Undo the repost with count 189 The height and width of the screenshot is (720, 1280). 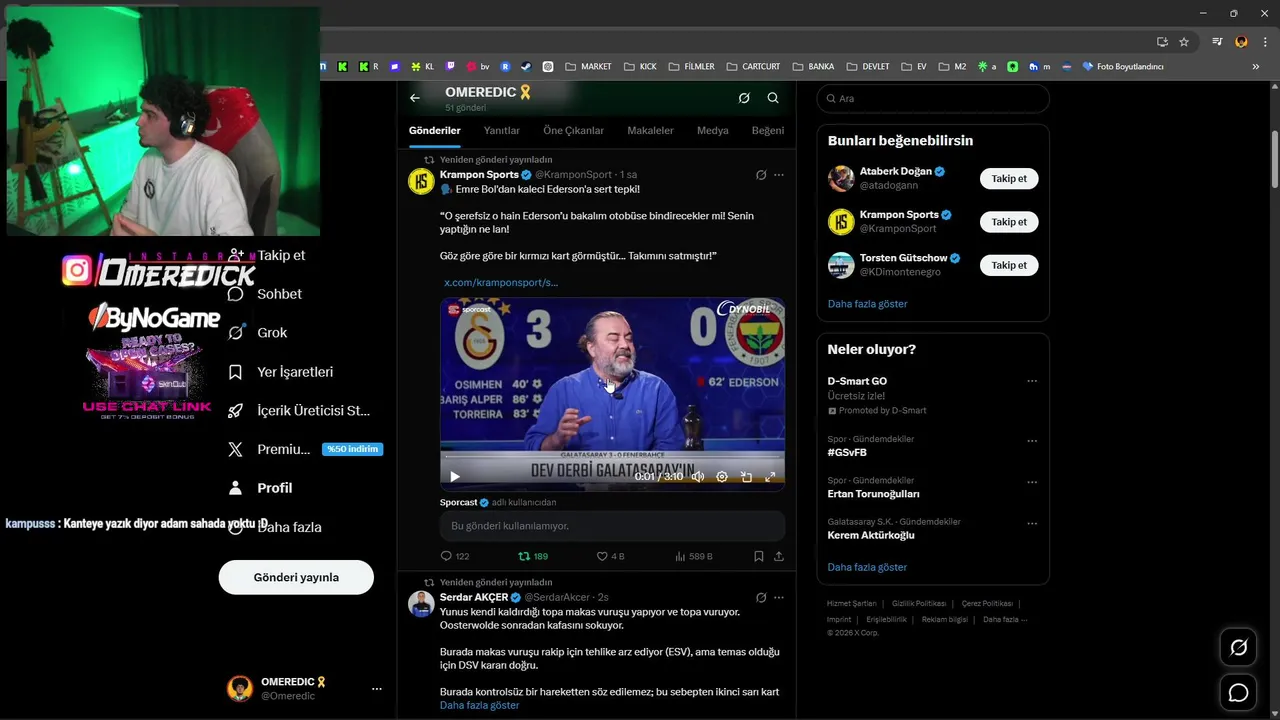532,556
